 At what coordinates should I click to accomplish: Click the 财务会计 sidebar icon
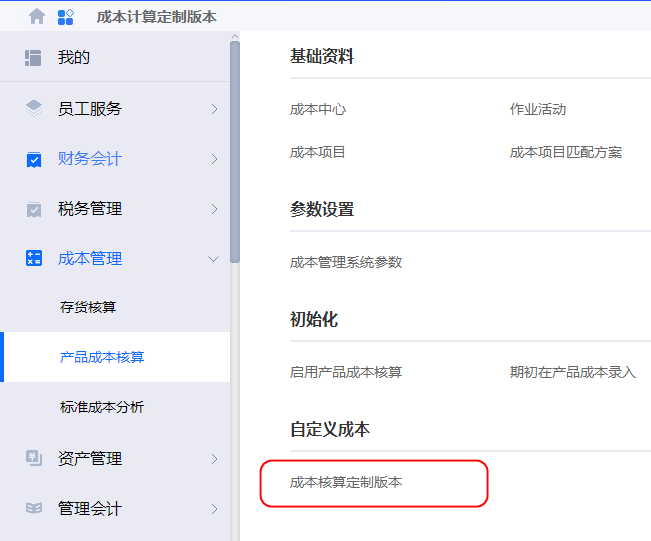[x=34, y=159]
